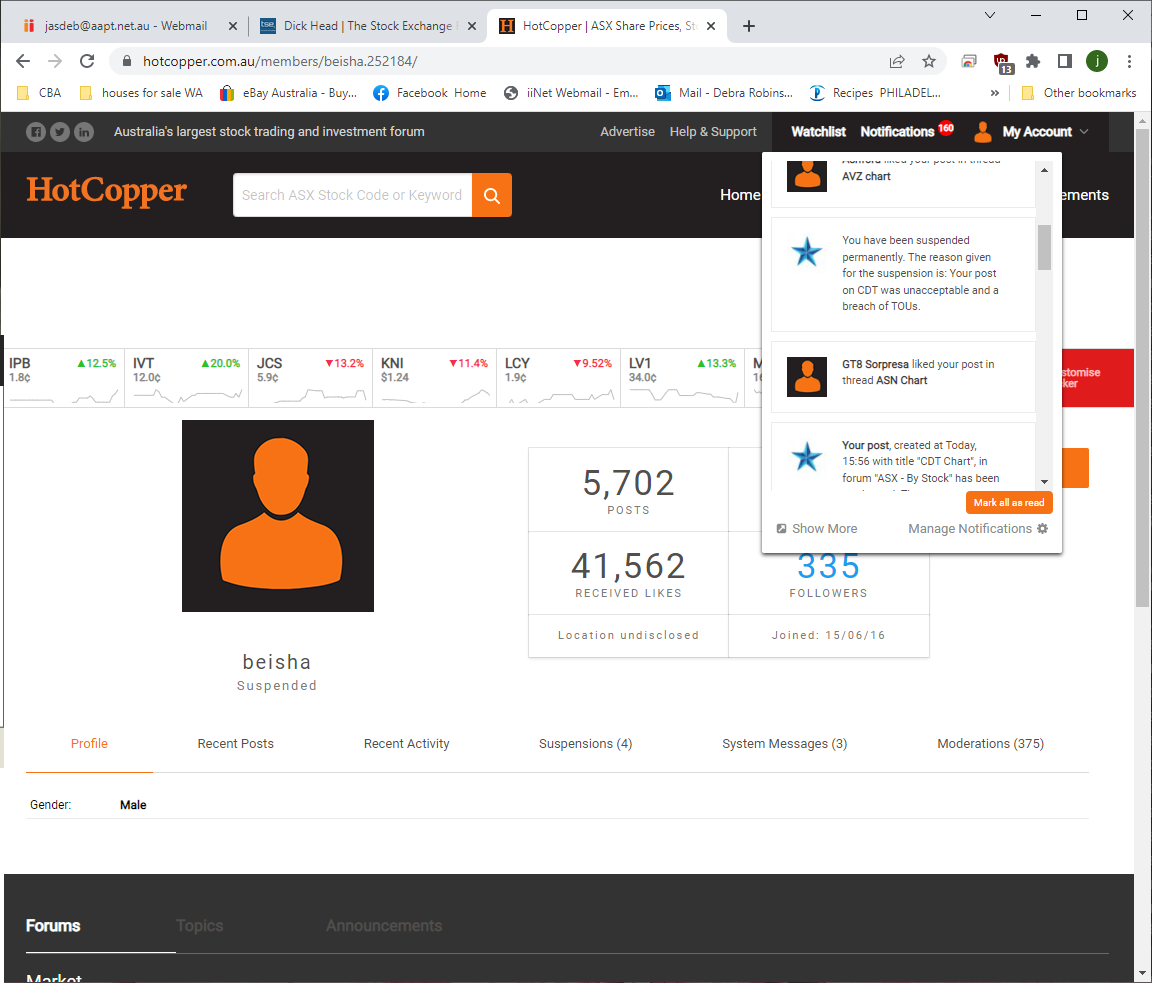Open the Suspensions (4) tab
This screenshot has width=1152, height=983.
point(586,743)
